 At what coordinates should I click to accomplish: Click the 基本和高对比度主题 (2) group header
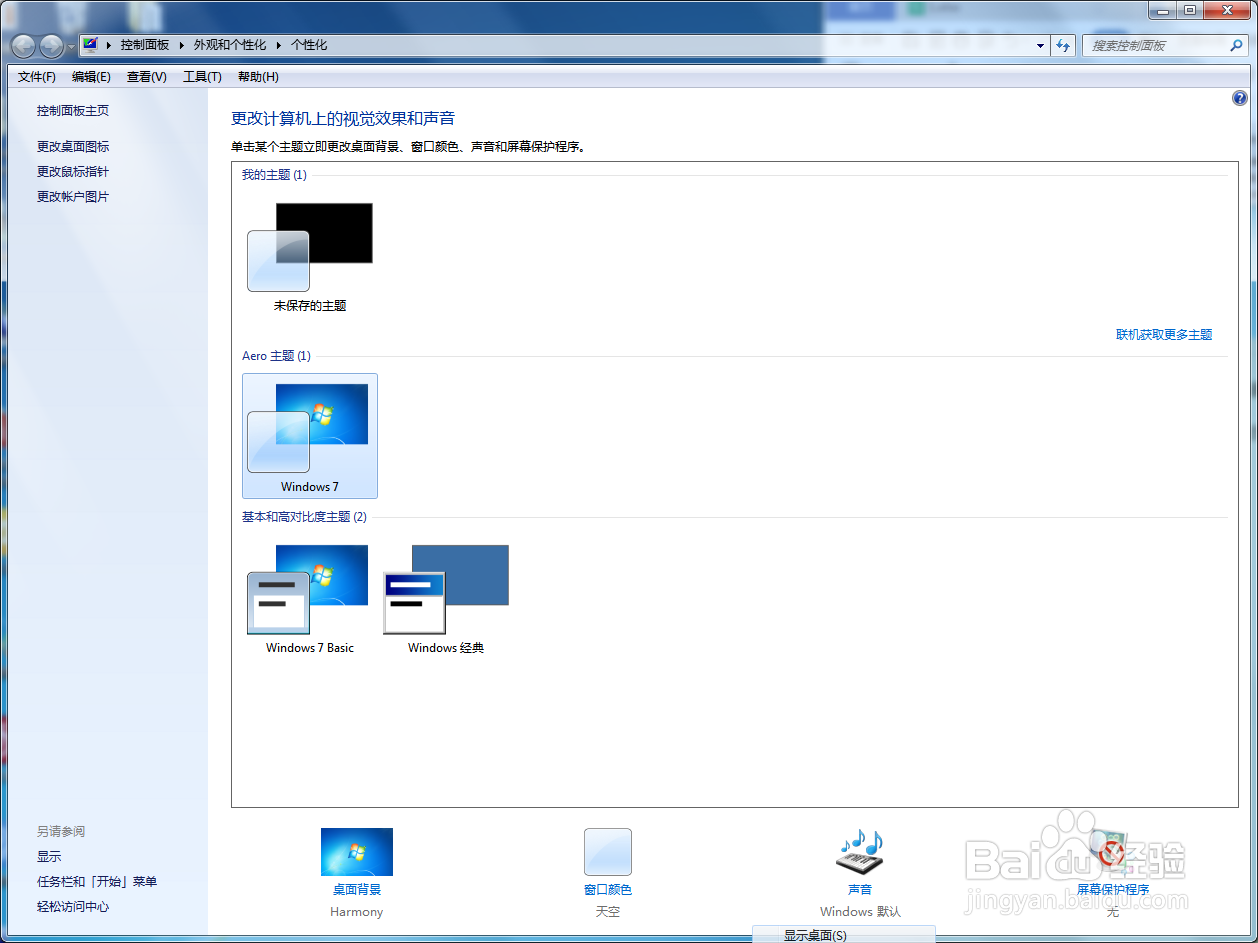point(304,517)
